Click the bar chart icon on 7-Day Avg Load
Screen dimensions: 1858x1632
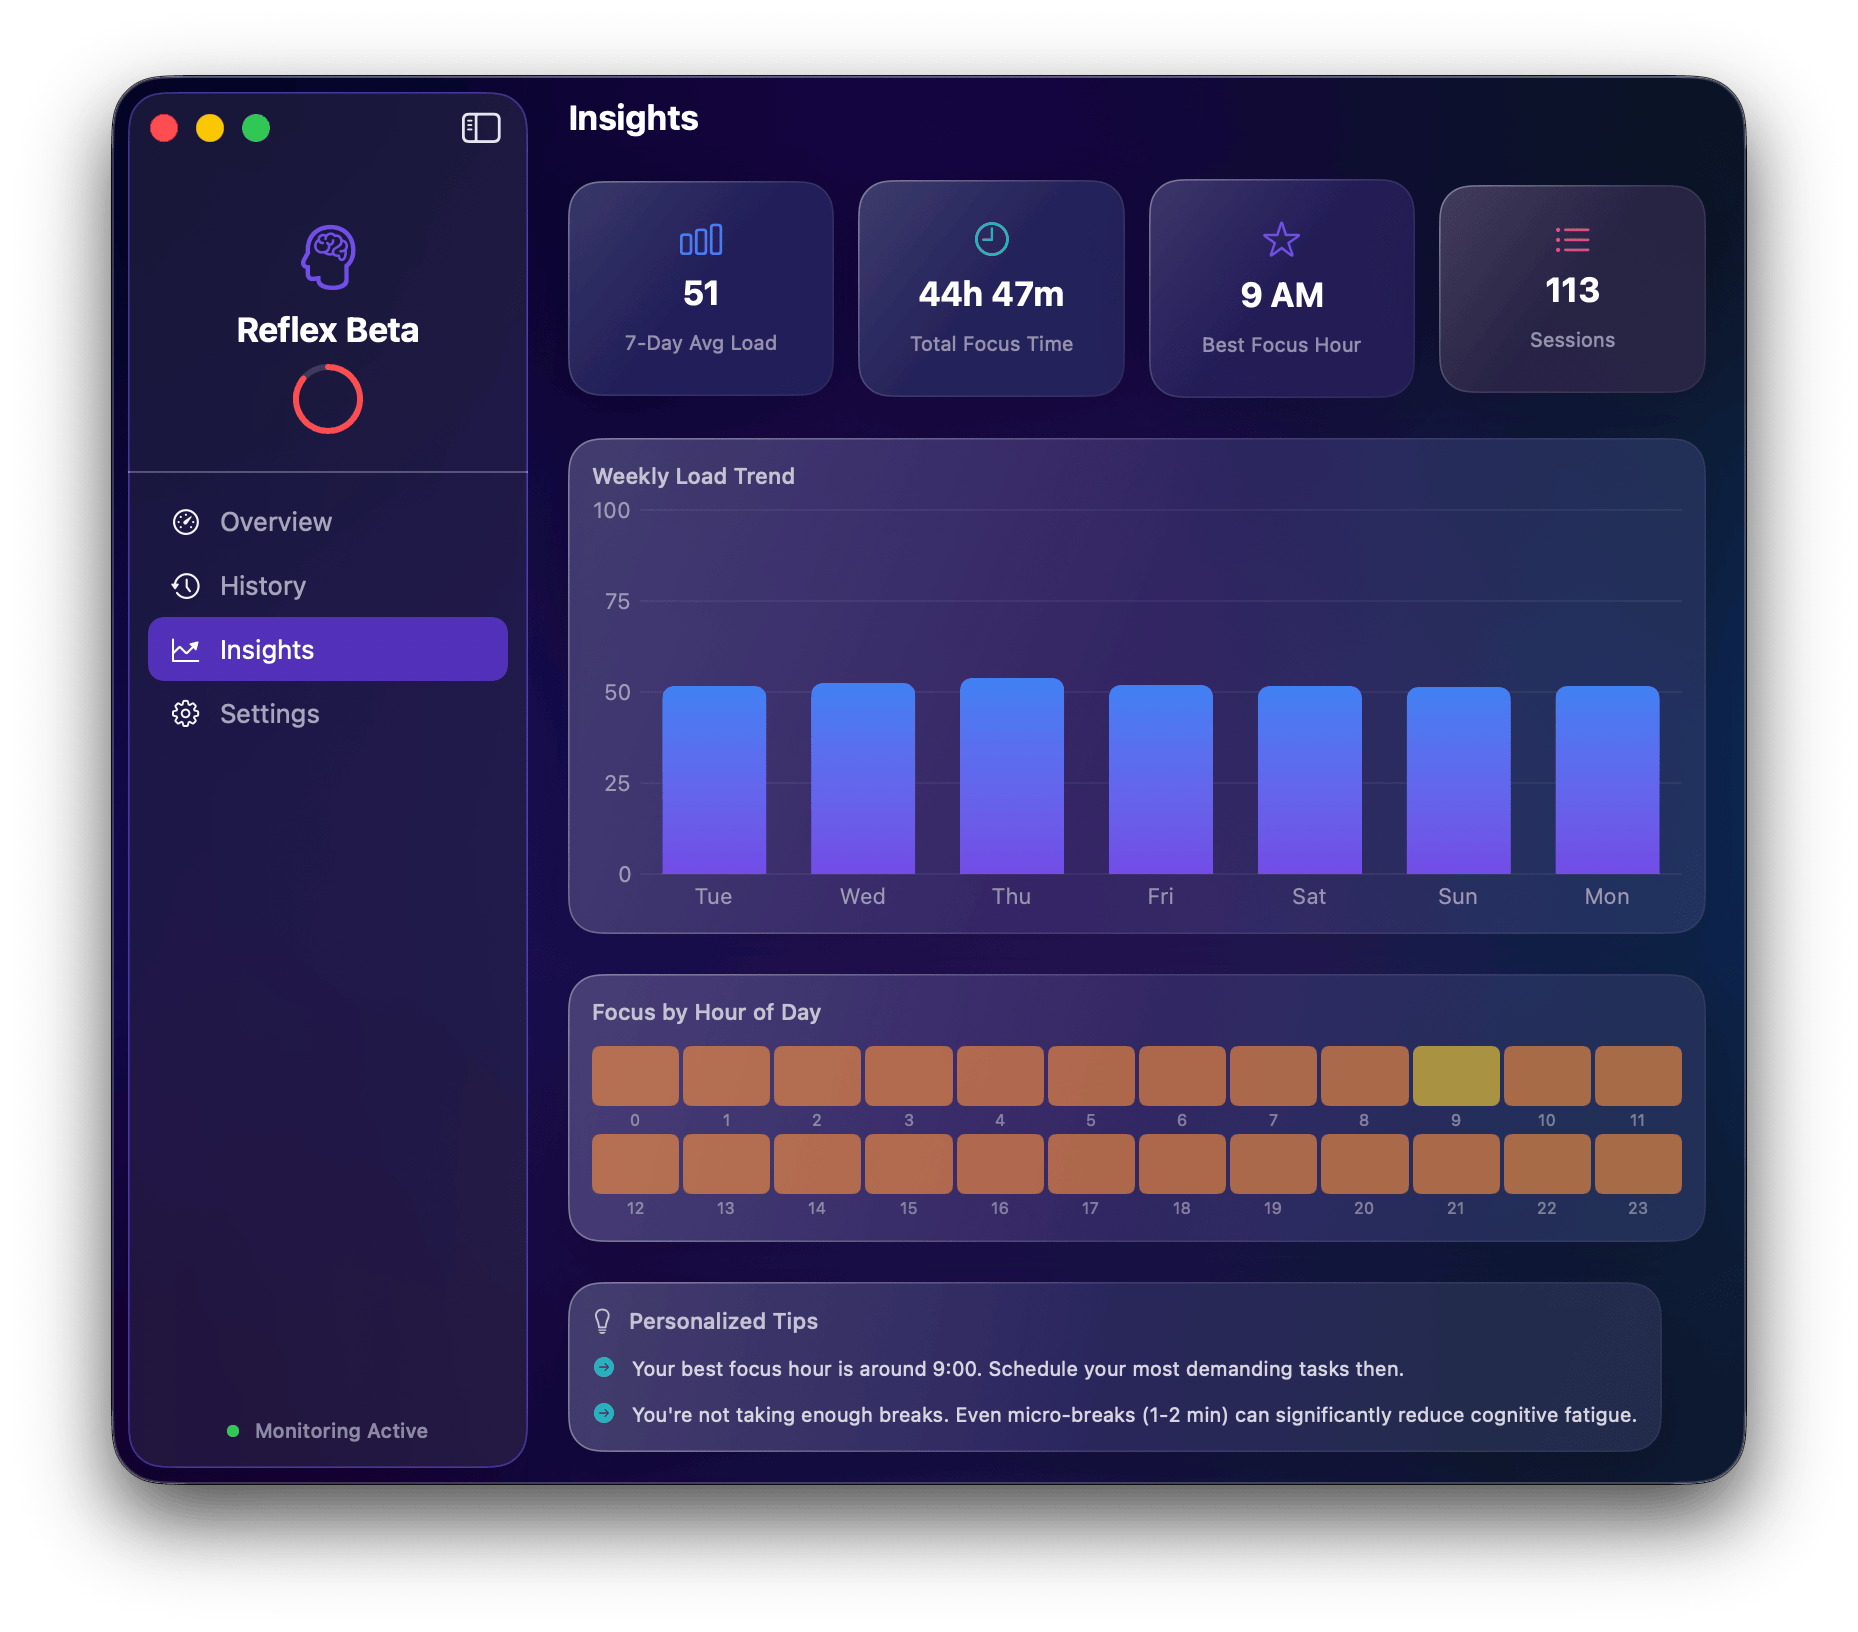pyautogui.click(x=700, y=240)
